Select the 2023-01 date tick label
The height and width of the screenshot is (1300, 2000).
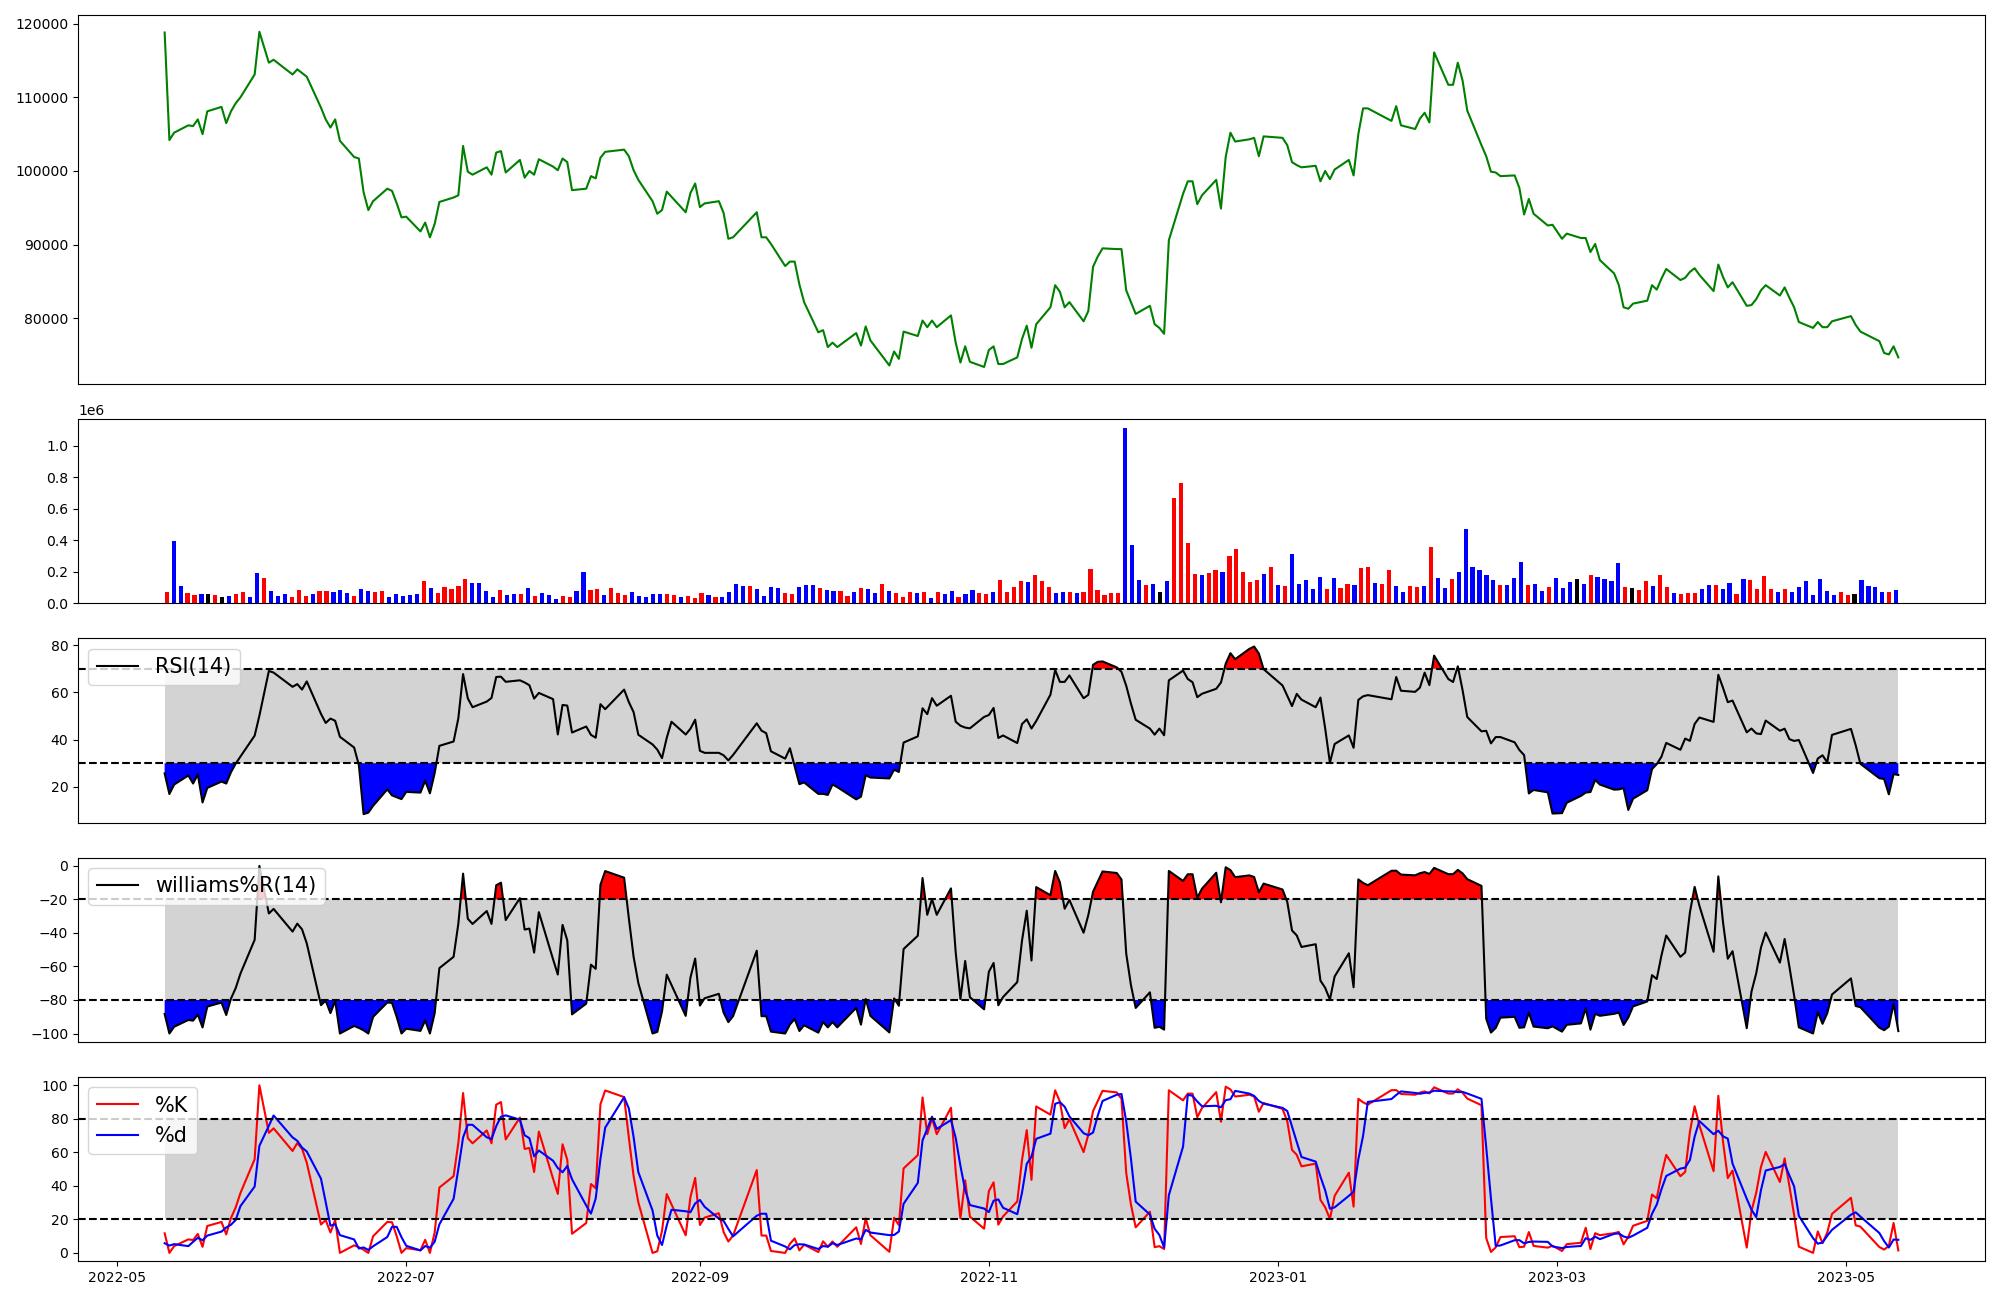1277,1277
